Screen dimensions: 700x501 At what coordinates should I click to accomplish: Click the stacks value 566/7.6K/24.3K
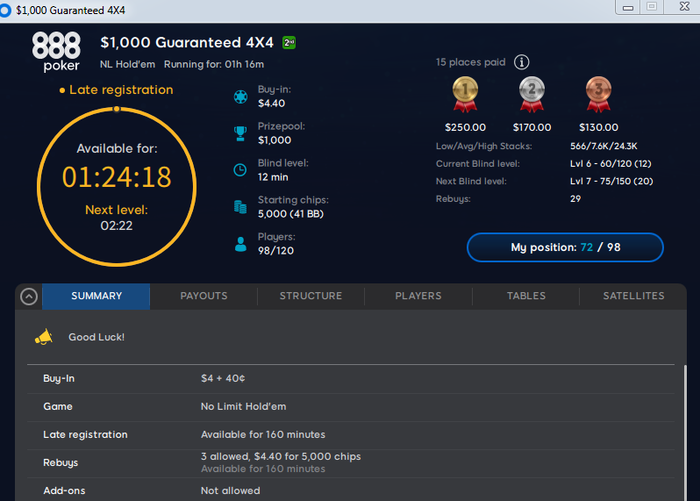point(604,146)
